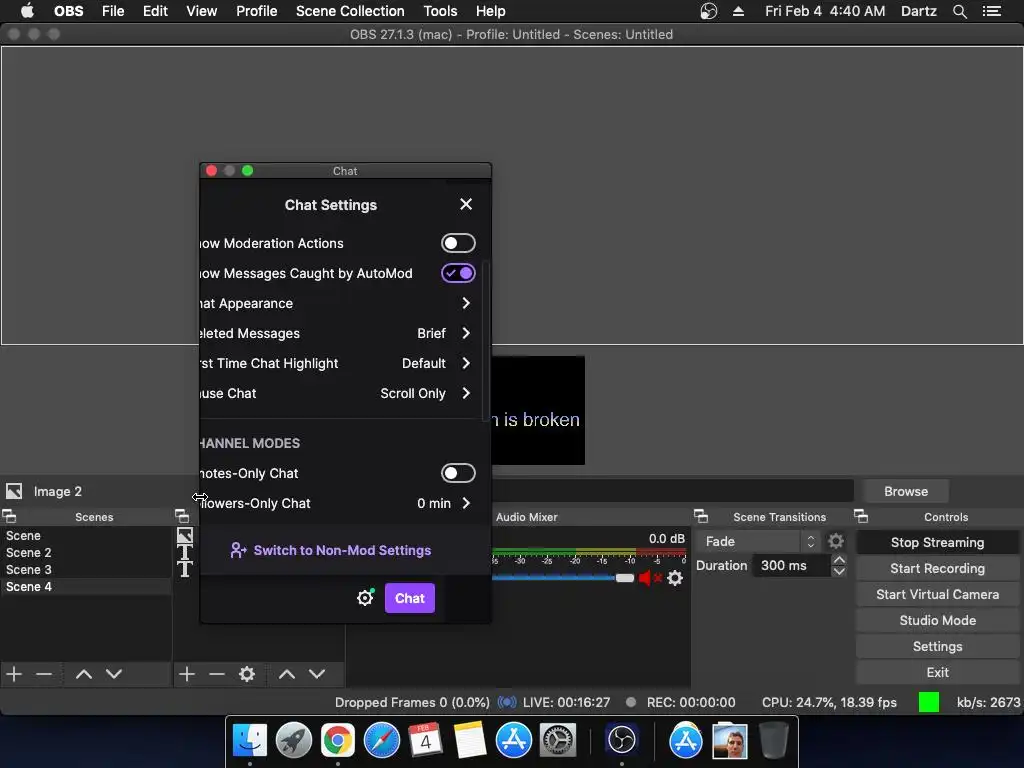The image size is (1024, 768).
Task: Open chat settings gear icon
Action: coord(365,598)
